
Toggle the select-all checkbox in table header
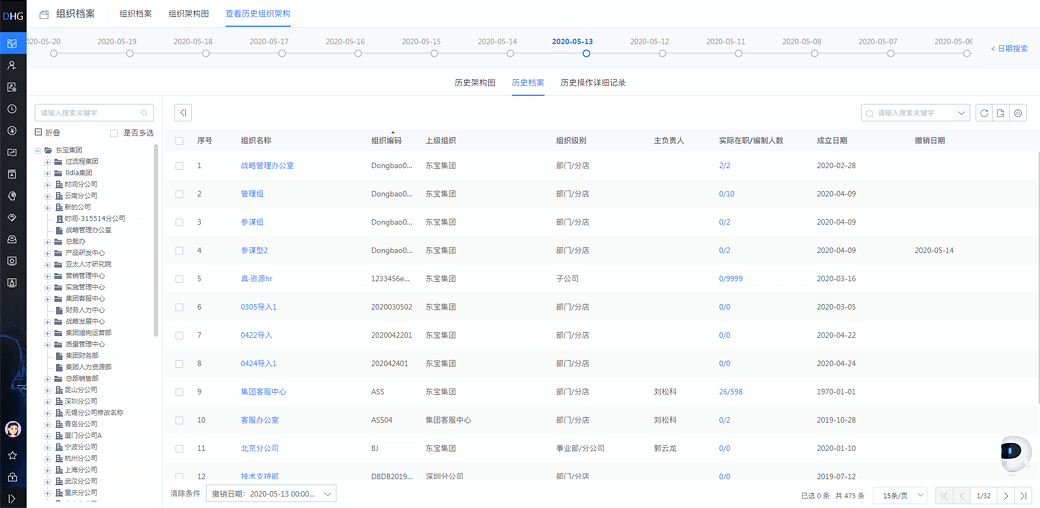pos(180,141)
